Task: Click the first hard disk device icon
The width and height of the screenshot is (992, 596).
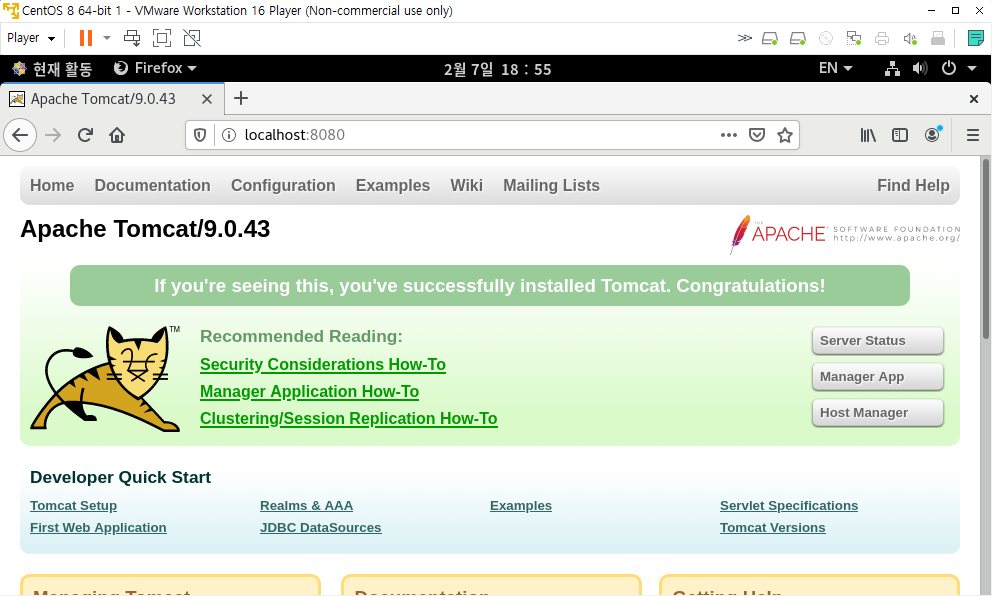Action: [x=769, y=39]
